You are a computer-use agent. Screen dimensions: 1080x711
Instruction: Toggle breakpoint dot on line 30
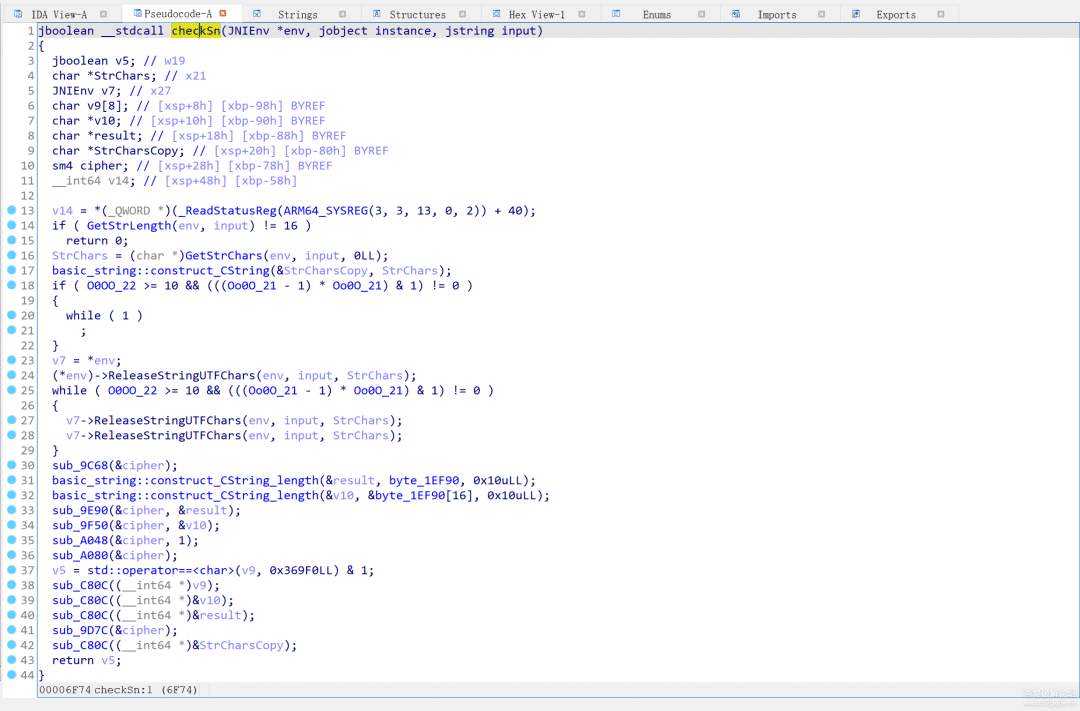(x=10, y=466)
